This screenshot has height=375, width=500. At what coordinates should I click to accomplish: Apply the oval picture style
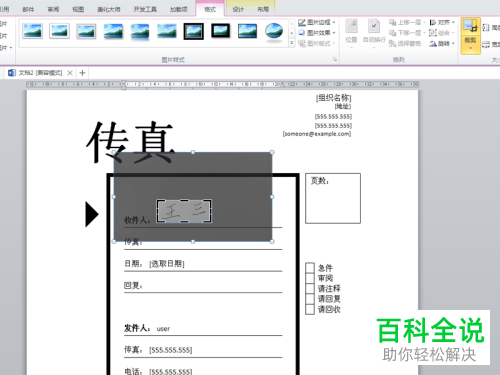coord(274,31)
